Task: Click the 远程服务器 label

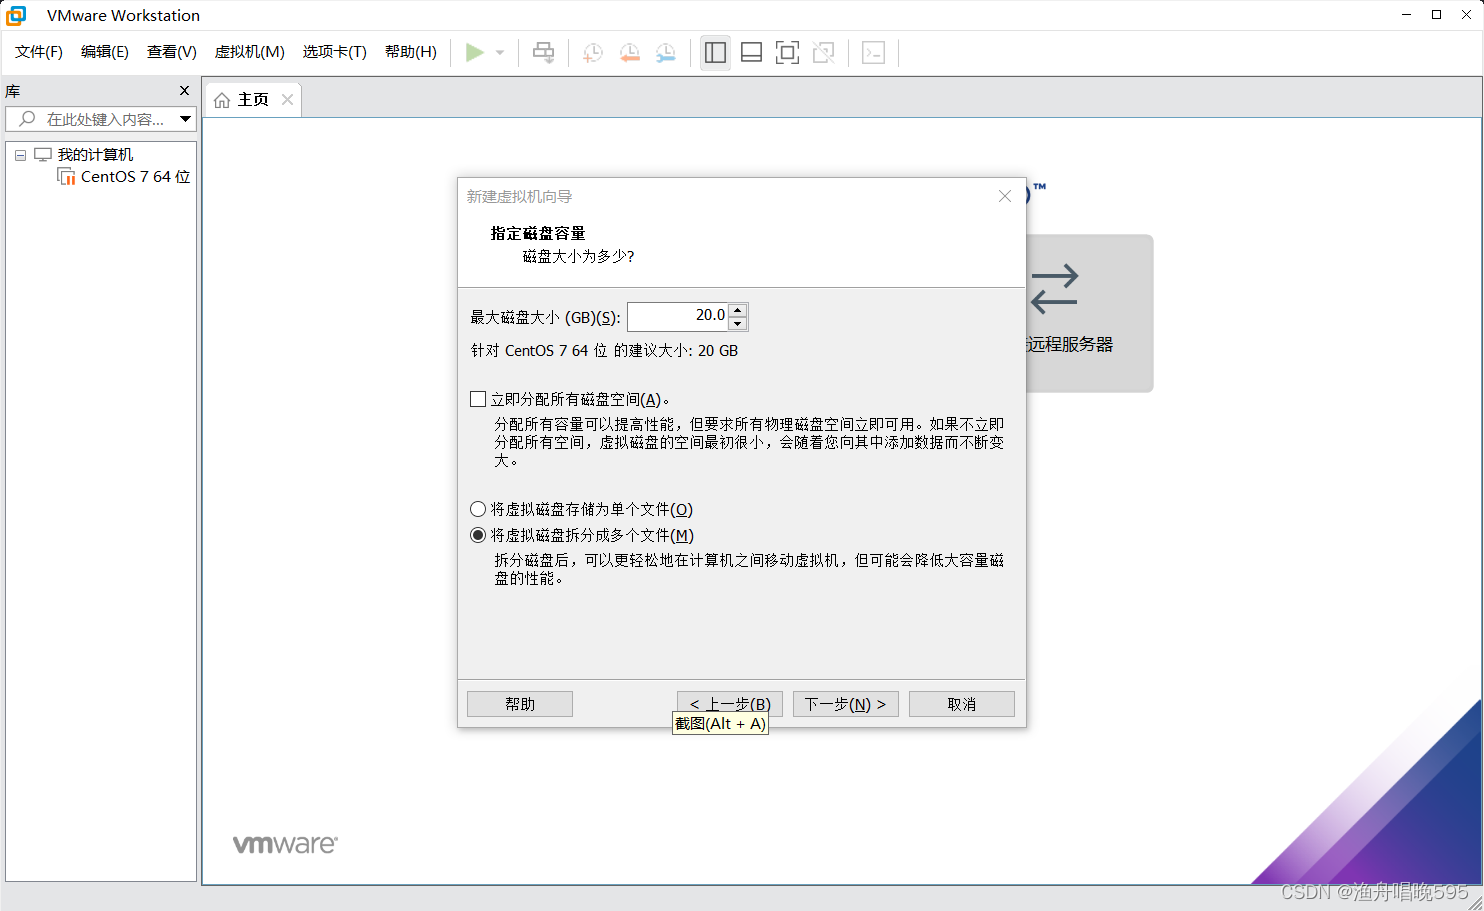Action: tap(1069, 344)
